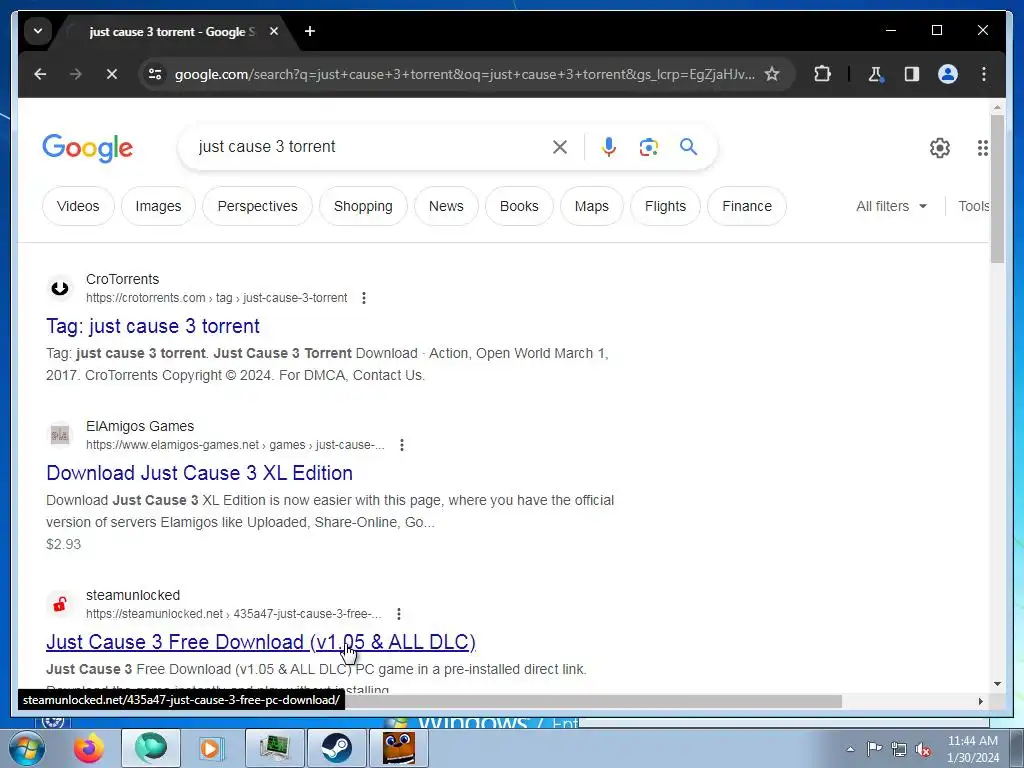Expand the All filters dropdown

click(x=891, y=206)
